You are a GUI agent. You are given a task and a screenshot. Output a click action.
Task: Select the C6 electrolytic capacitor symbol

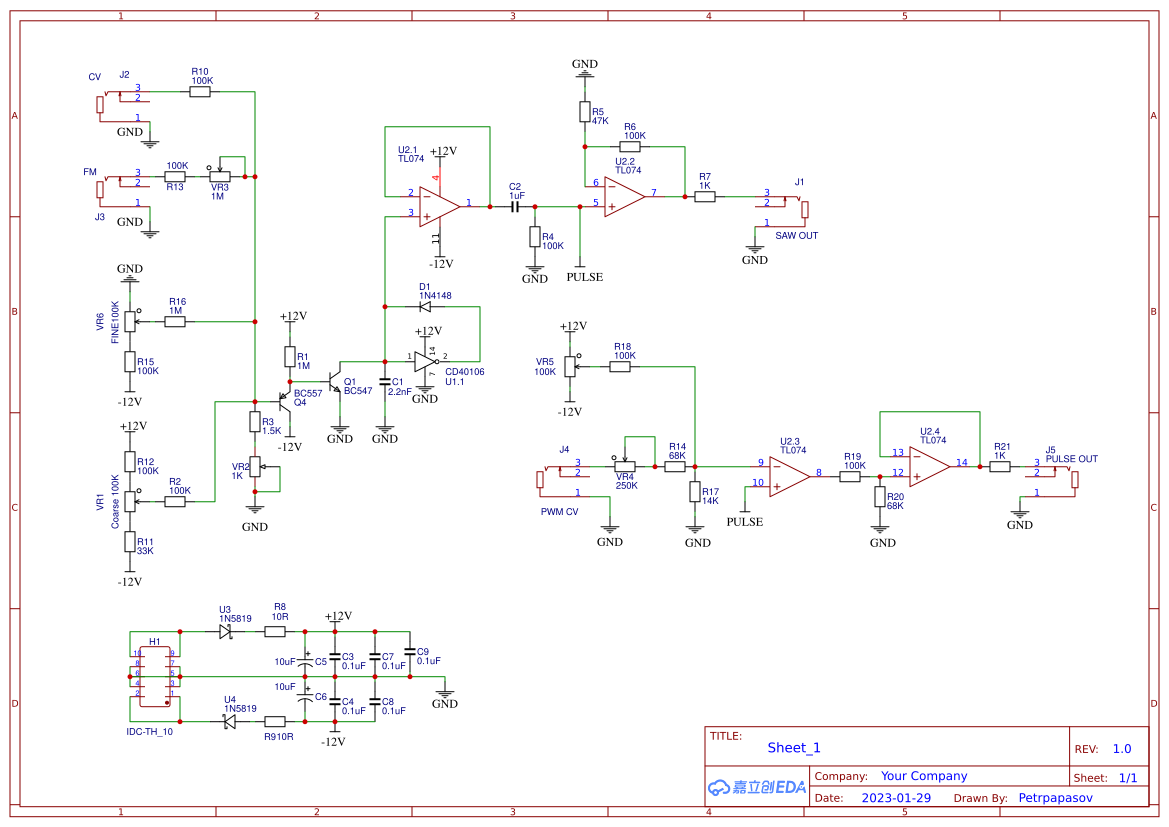coord(305,697)
